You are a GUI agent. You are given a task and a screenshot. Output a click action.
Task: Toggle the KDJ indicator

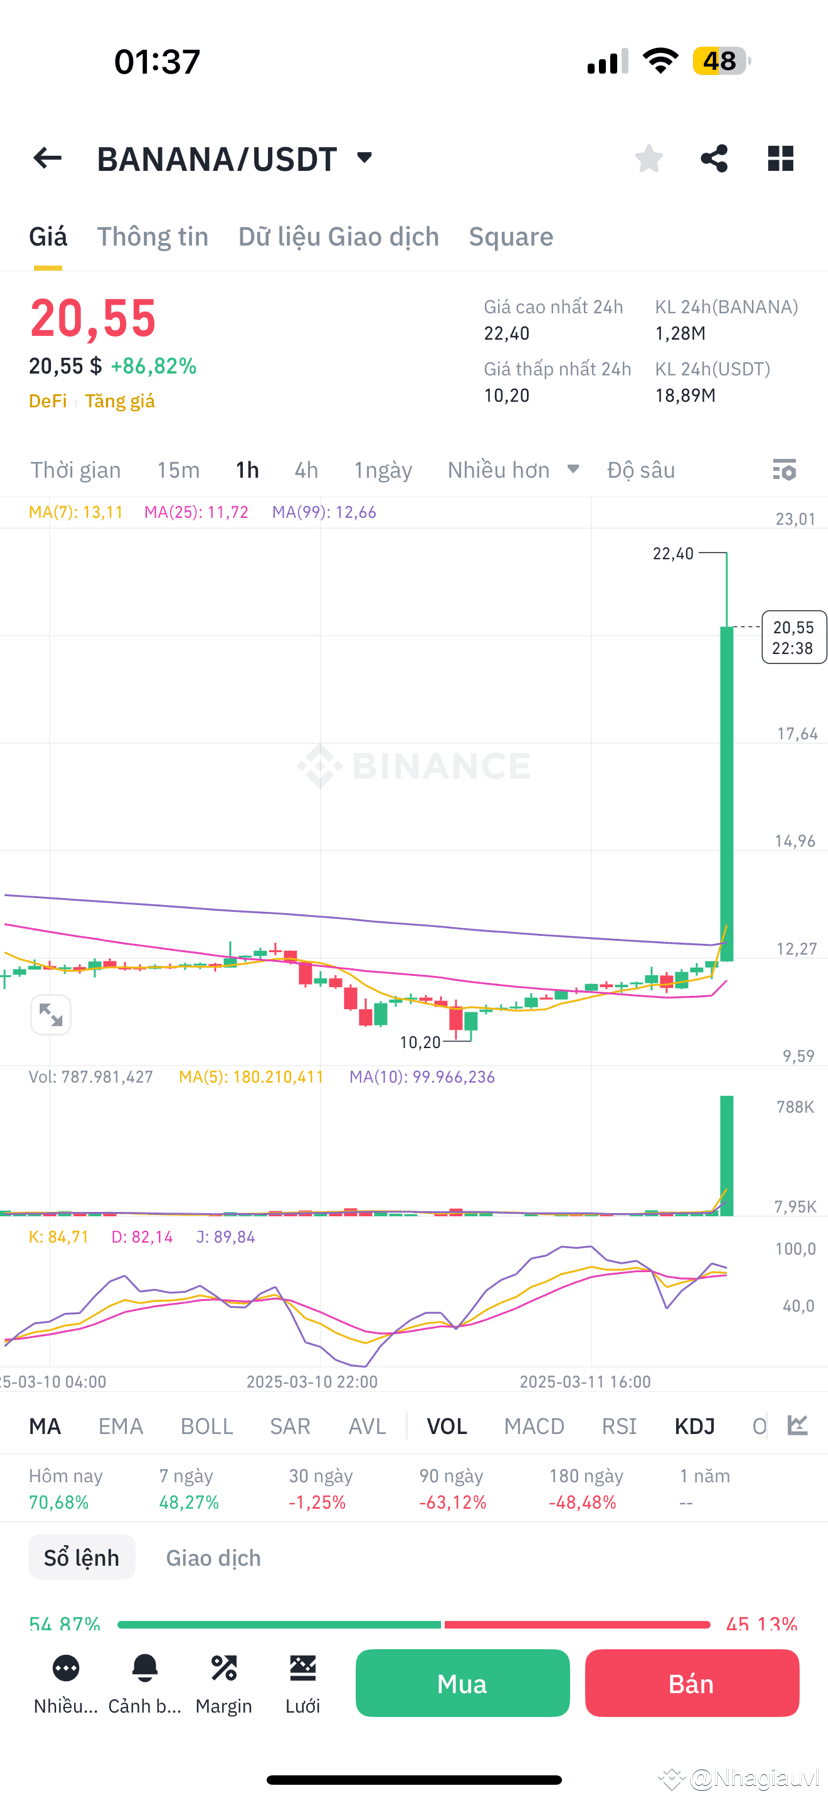coord(695,1426)
